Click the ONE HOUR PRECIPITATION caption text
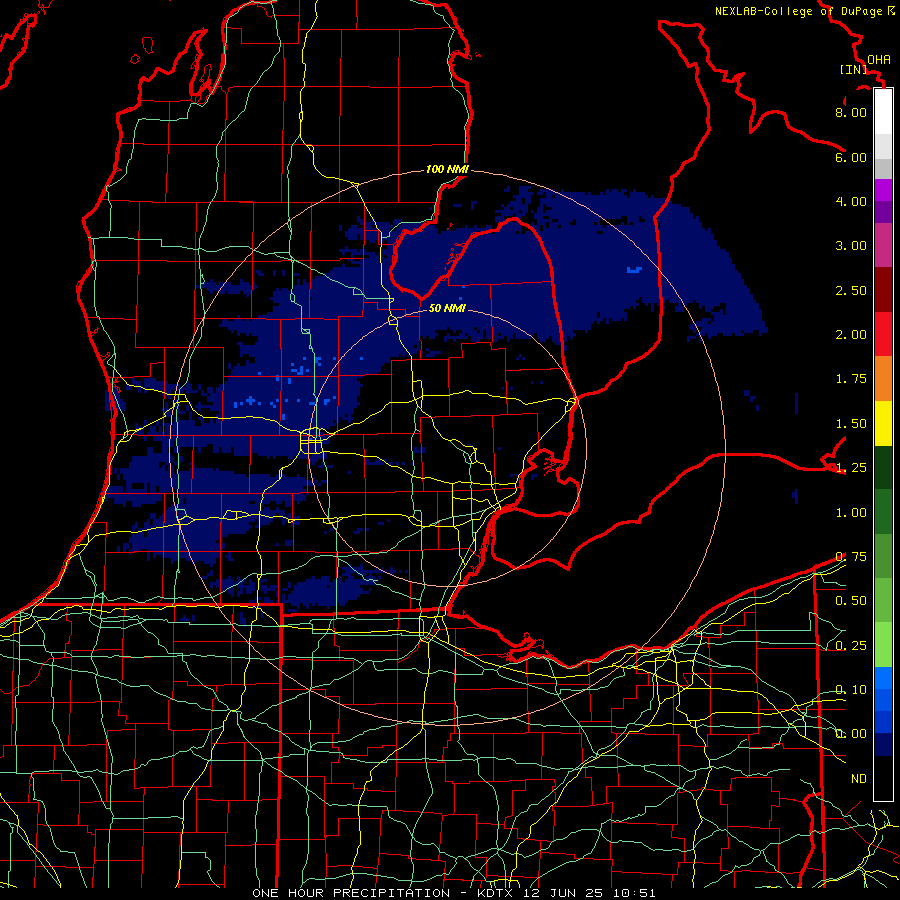 [x=351, y=893]
